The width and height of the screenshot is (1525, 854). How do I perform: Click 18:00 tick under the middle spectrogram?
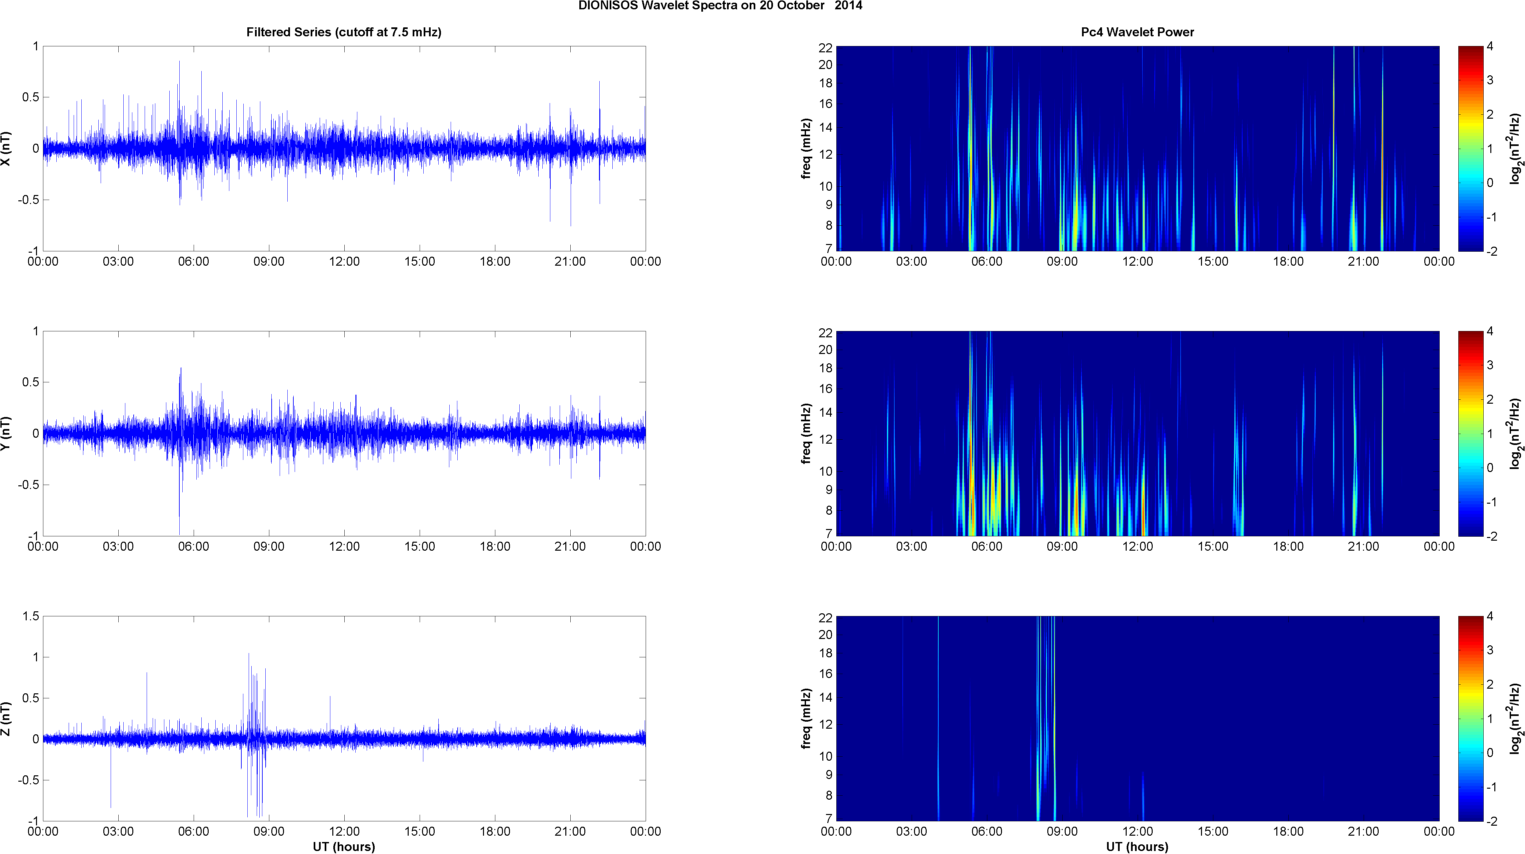pos(1288,547)
